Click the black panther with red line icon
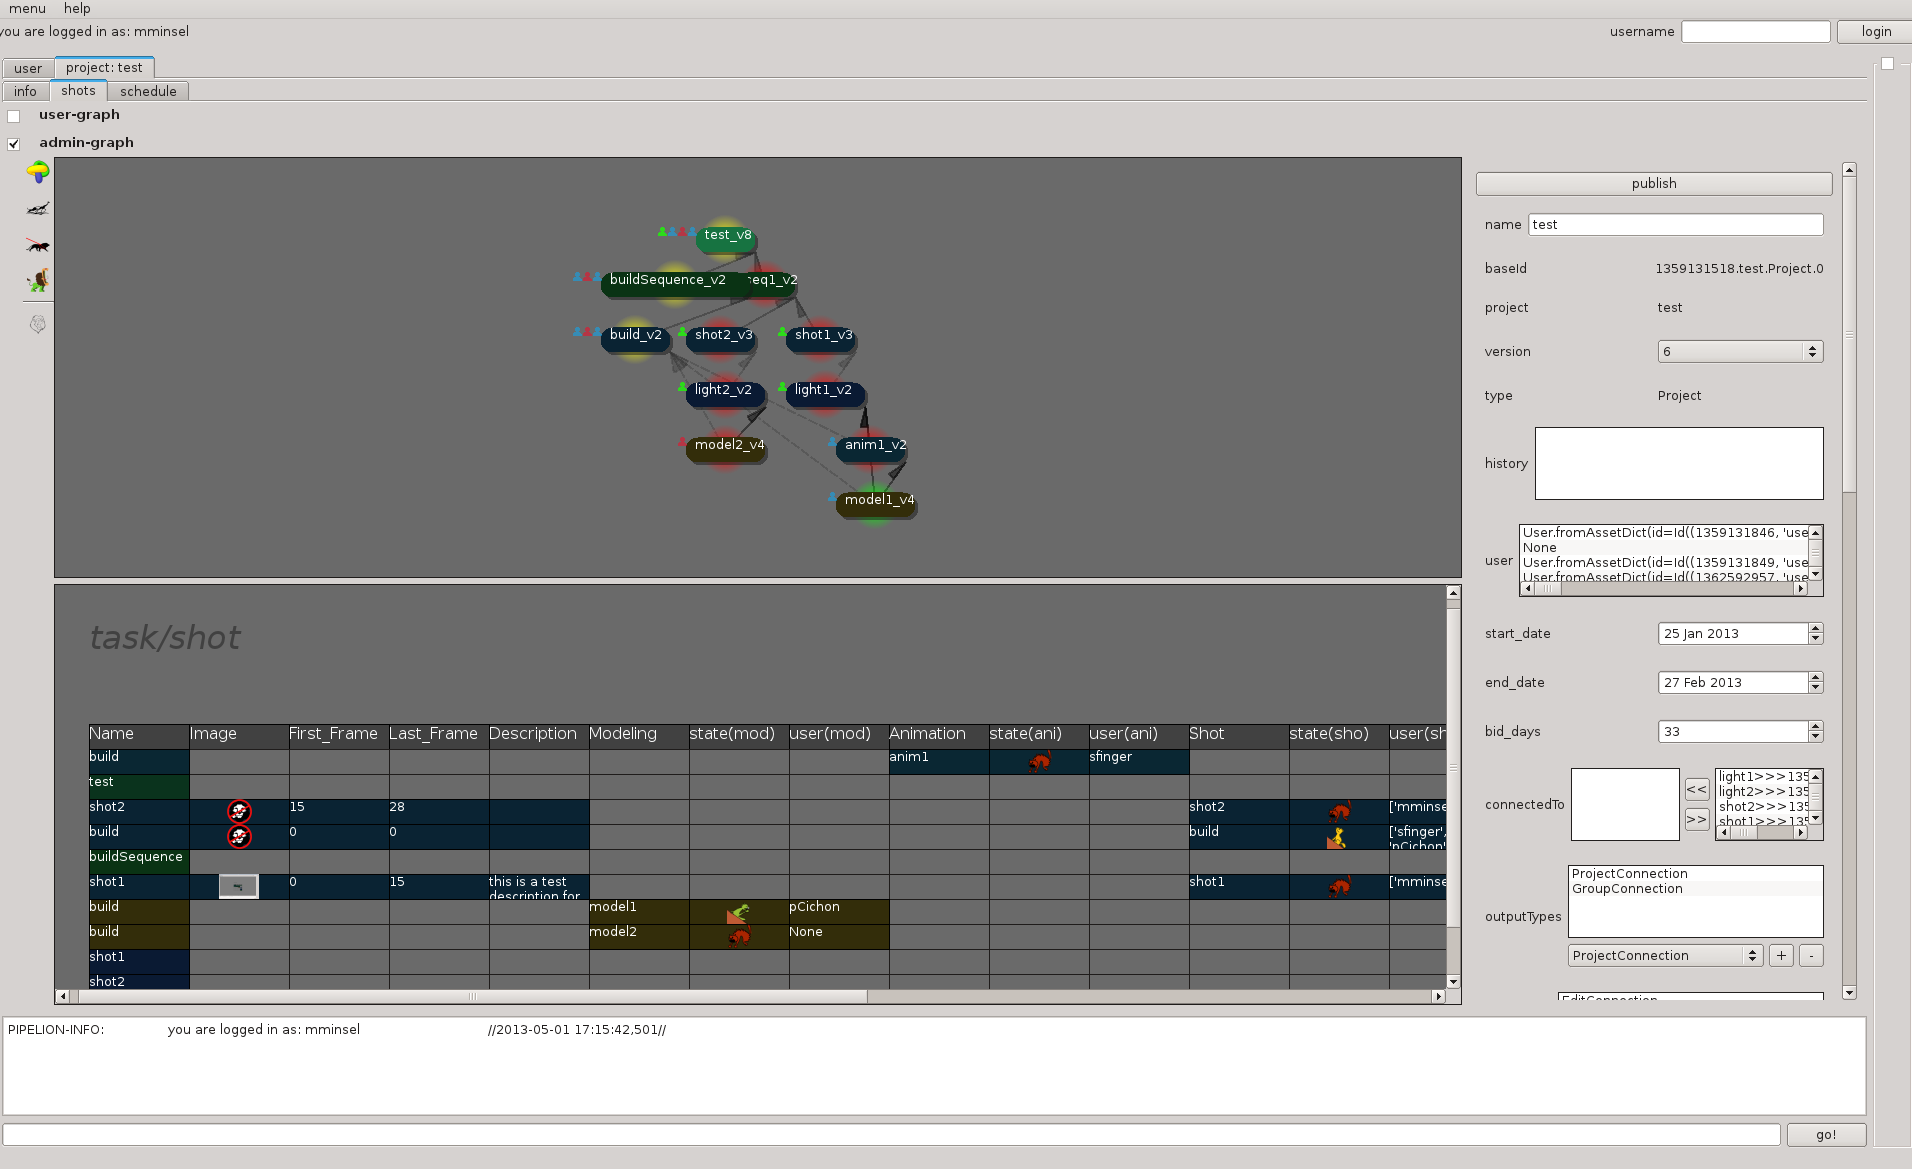The height and width of the screenshot is (1169, 1912). [38, 245]
